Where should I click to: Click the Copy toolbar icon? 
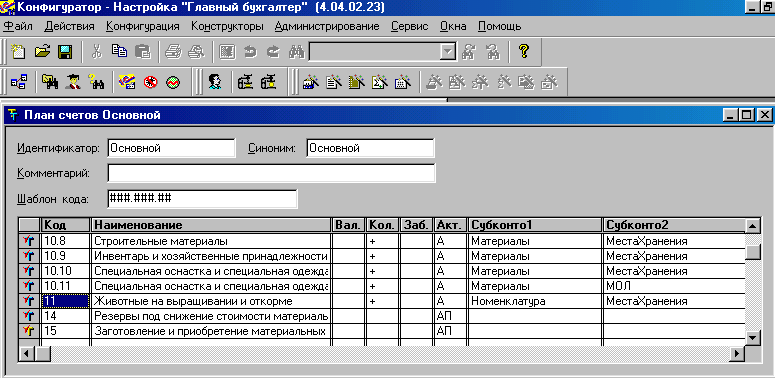[119, 52]
